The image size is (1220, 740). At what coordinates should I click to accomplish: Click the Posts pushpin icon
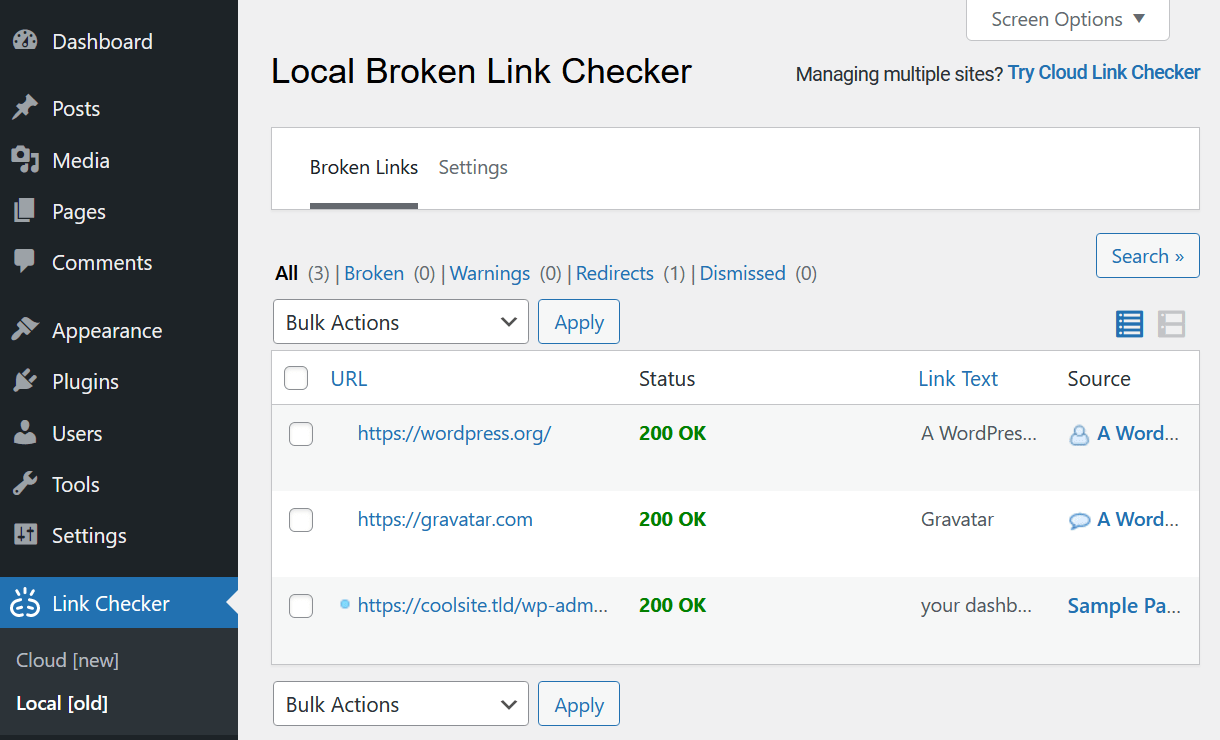pyautogui.click(x=25, y=108)
